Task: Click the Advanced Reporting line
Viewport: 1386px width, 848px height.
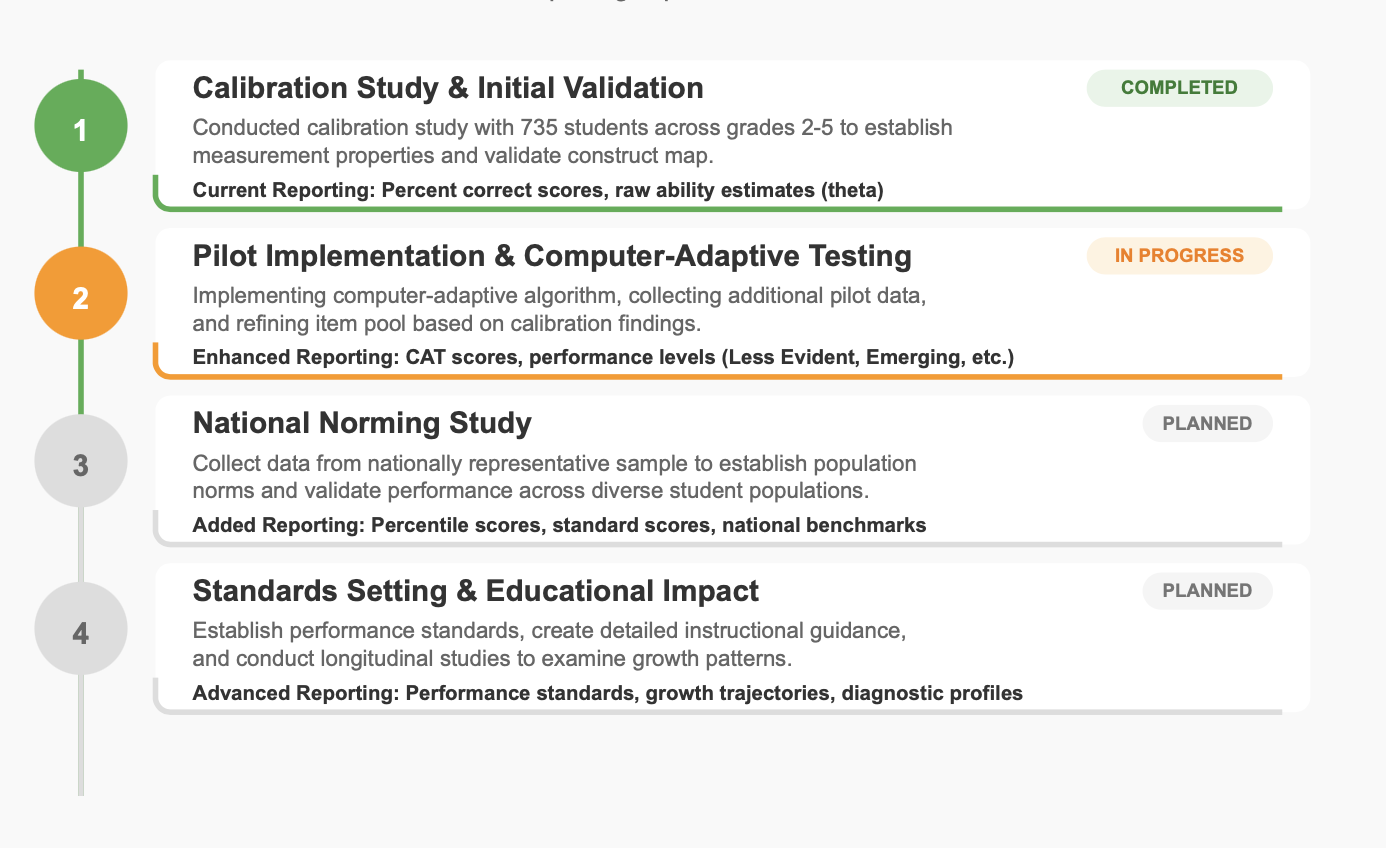Action: tap(607, 693)
